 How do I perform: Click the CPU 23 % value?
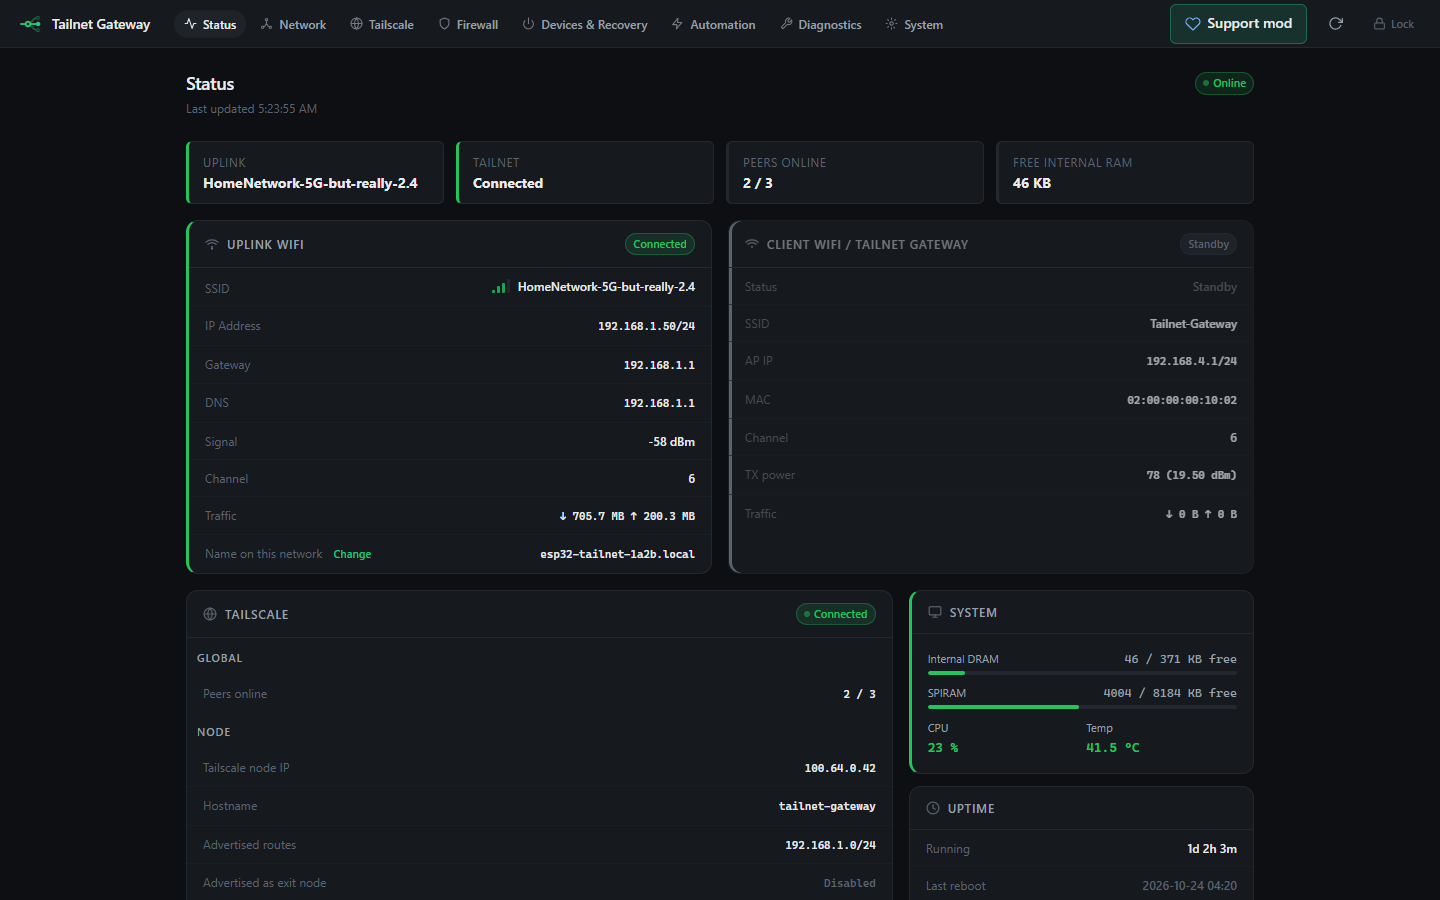click(943, 748)
